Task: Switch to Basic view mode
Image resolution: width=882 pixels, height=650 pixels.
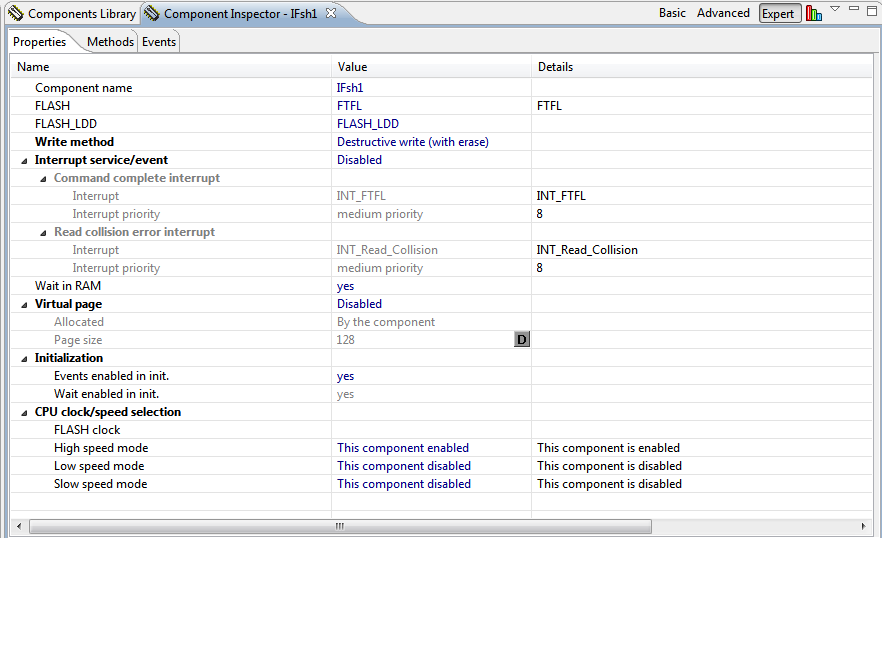Action: [671, 13]
